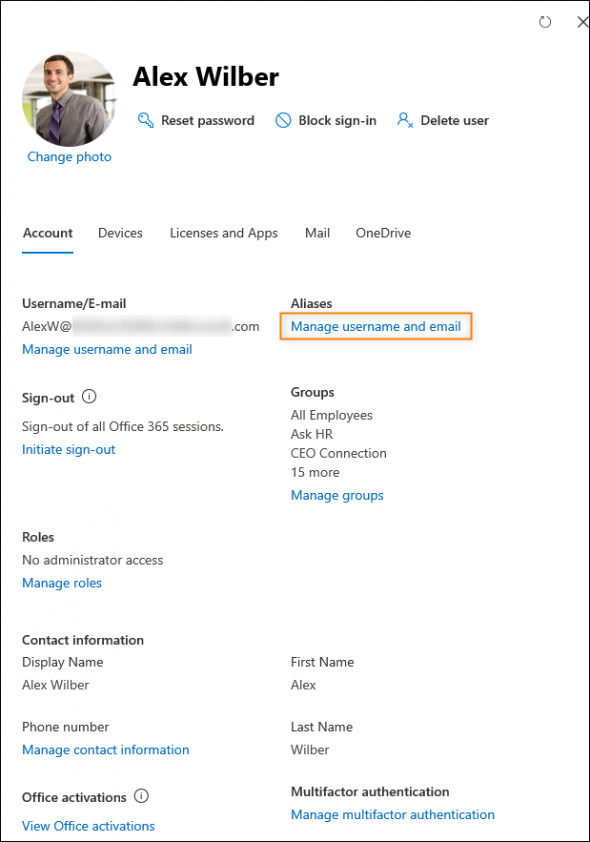Click the Delete user icon
This screenshot has height=842, width=590.
(x=405, y=120)
